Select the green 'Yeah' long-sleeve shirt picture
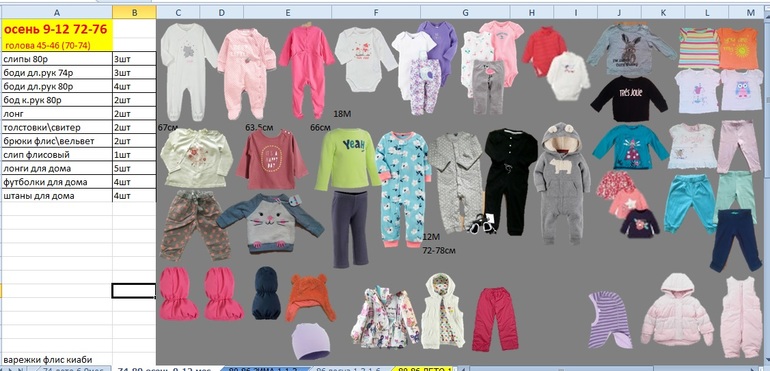Image resolution: width=770 pixels, height=371 pixels. (348, 159)
